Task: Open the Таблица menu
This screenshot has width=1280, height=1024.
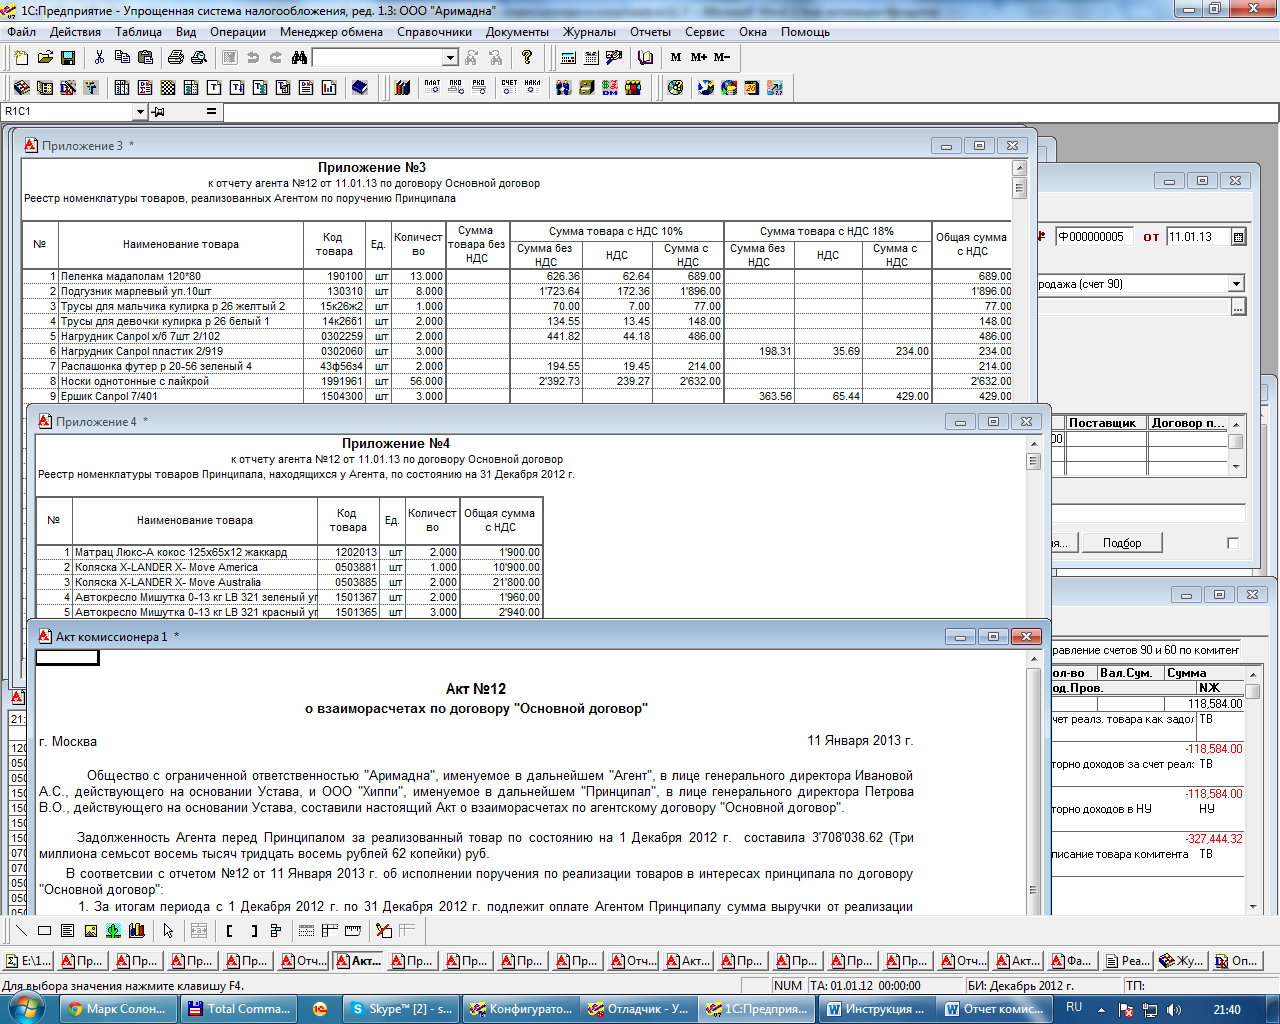Action: point(138,32)
